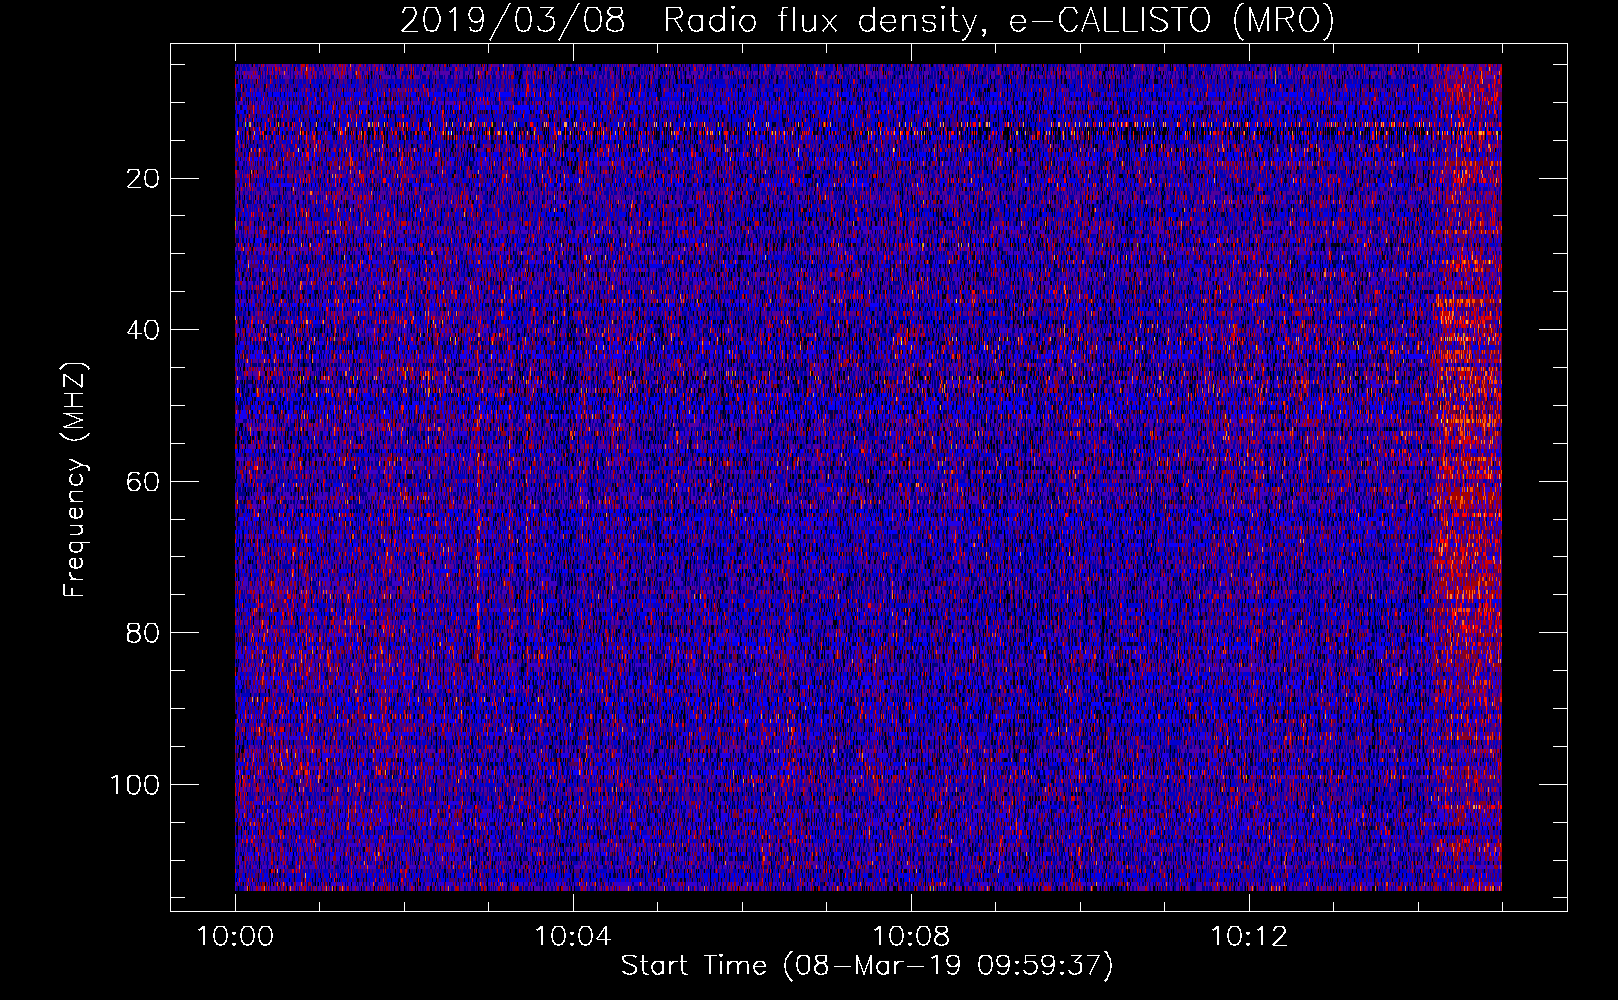Image resolution: width=1618 pixels, height=1000 pixels.
Task: Select the 'Frequency (MHZ)' axis label
Action: (75, 480)
